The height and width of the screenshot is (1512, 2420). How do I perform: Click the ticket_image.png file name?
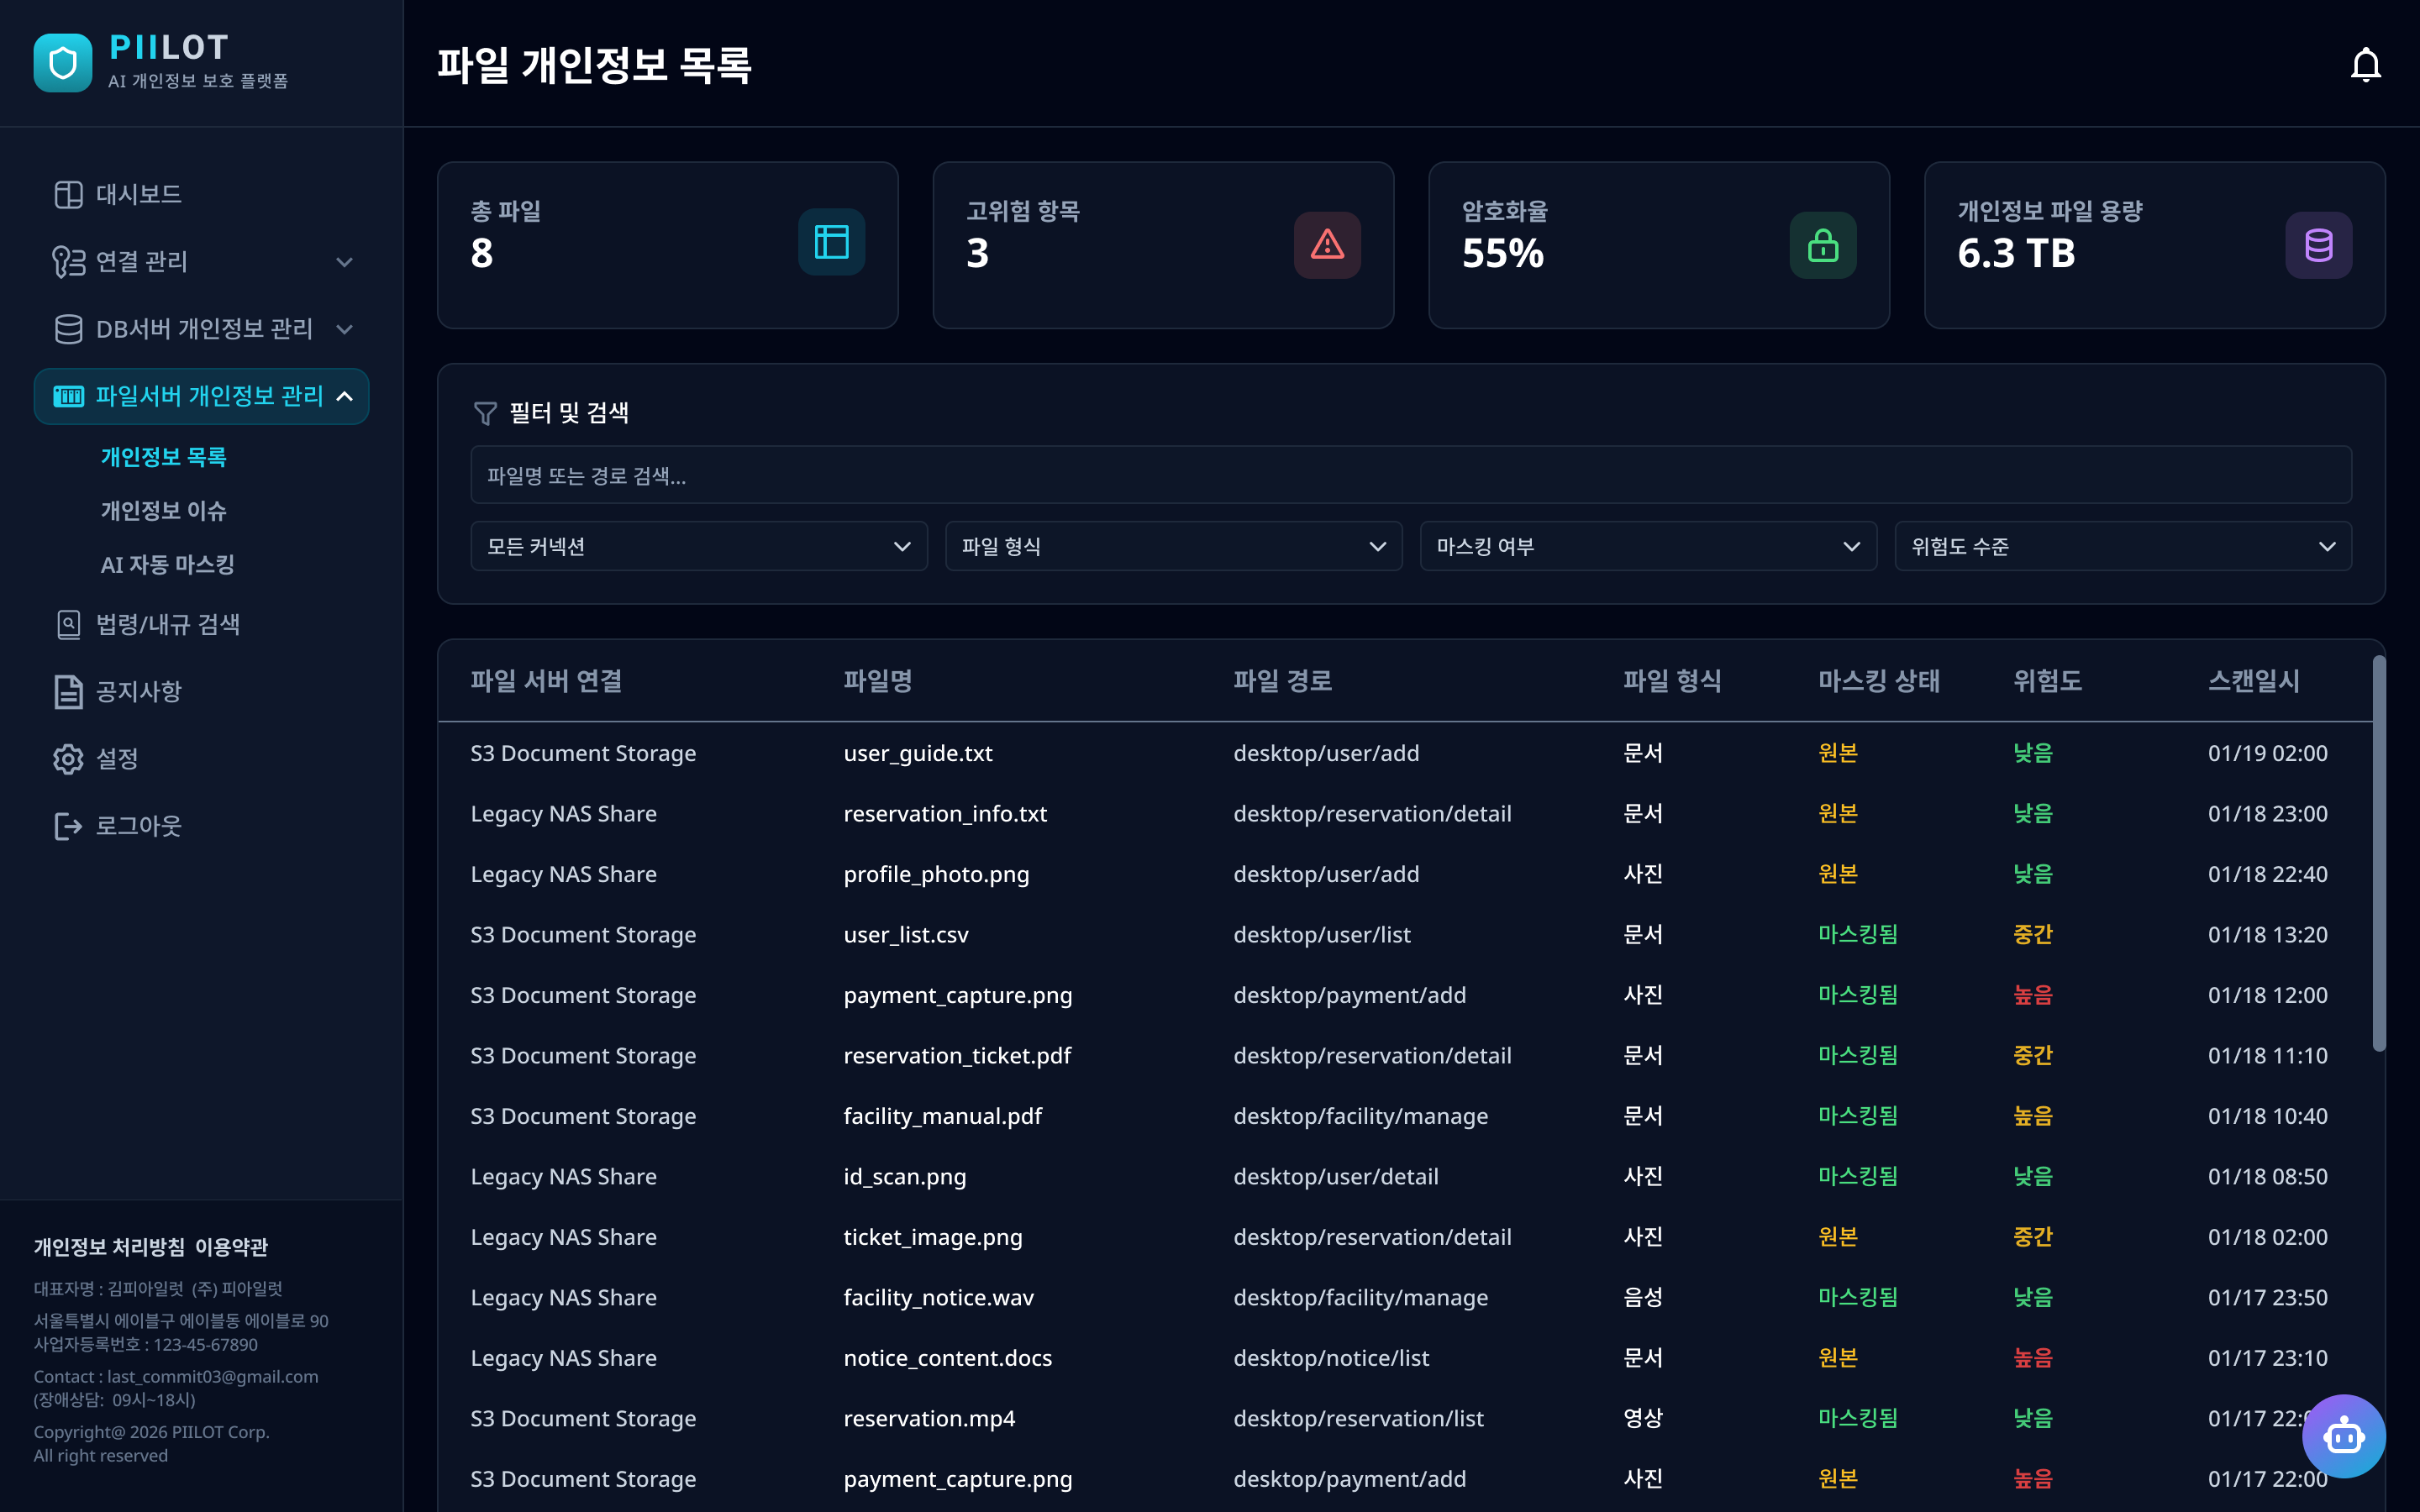933,1237
